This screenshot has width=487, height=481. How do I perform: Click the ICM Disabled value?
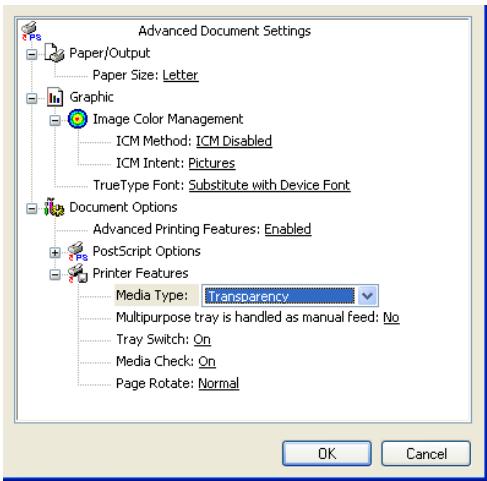click(234, 141)
